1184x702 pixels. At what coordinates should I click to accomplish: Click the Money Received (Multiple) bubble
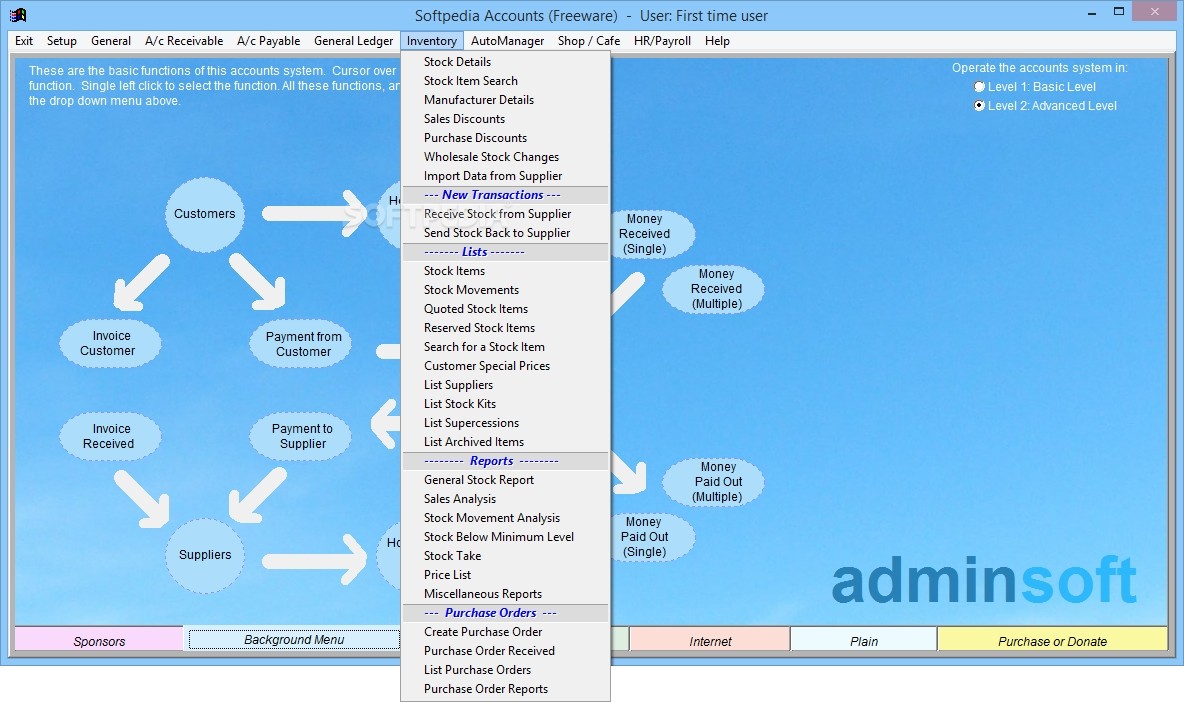point(714,288)
